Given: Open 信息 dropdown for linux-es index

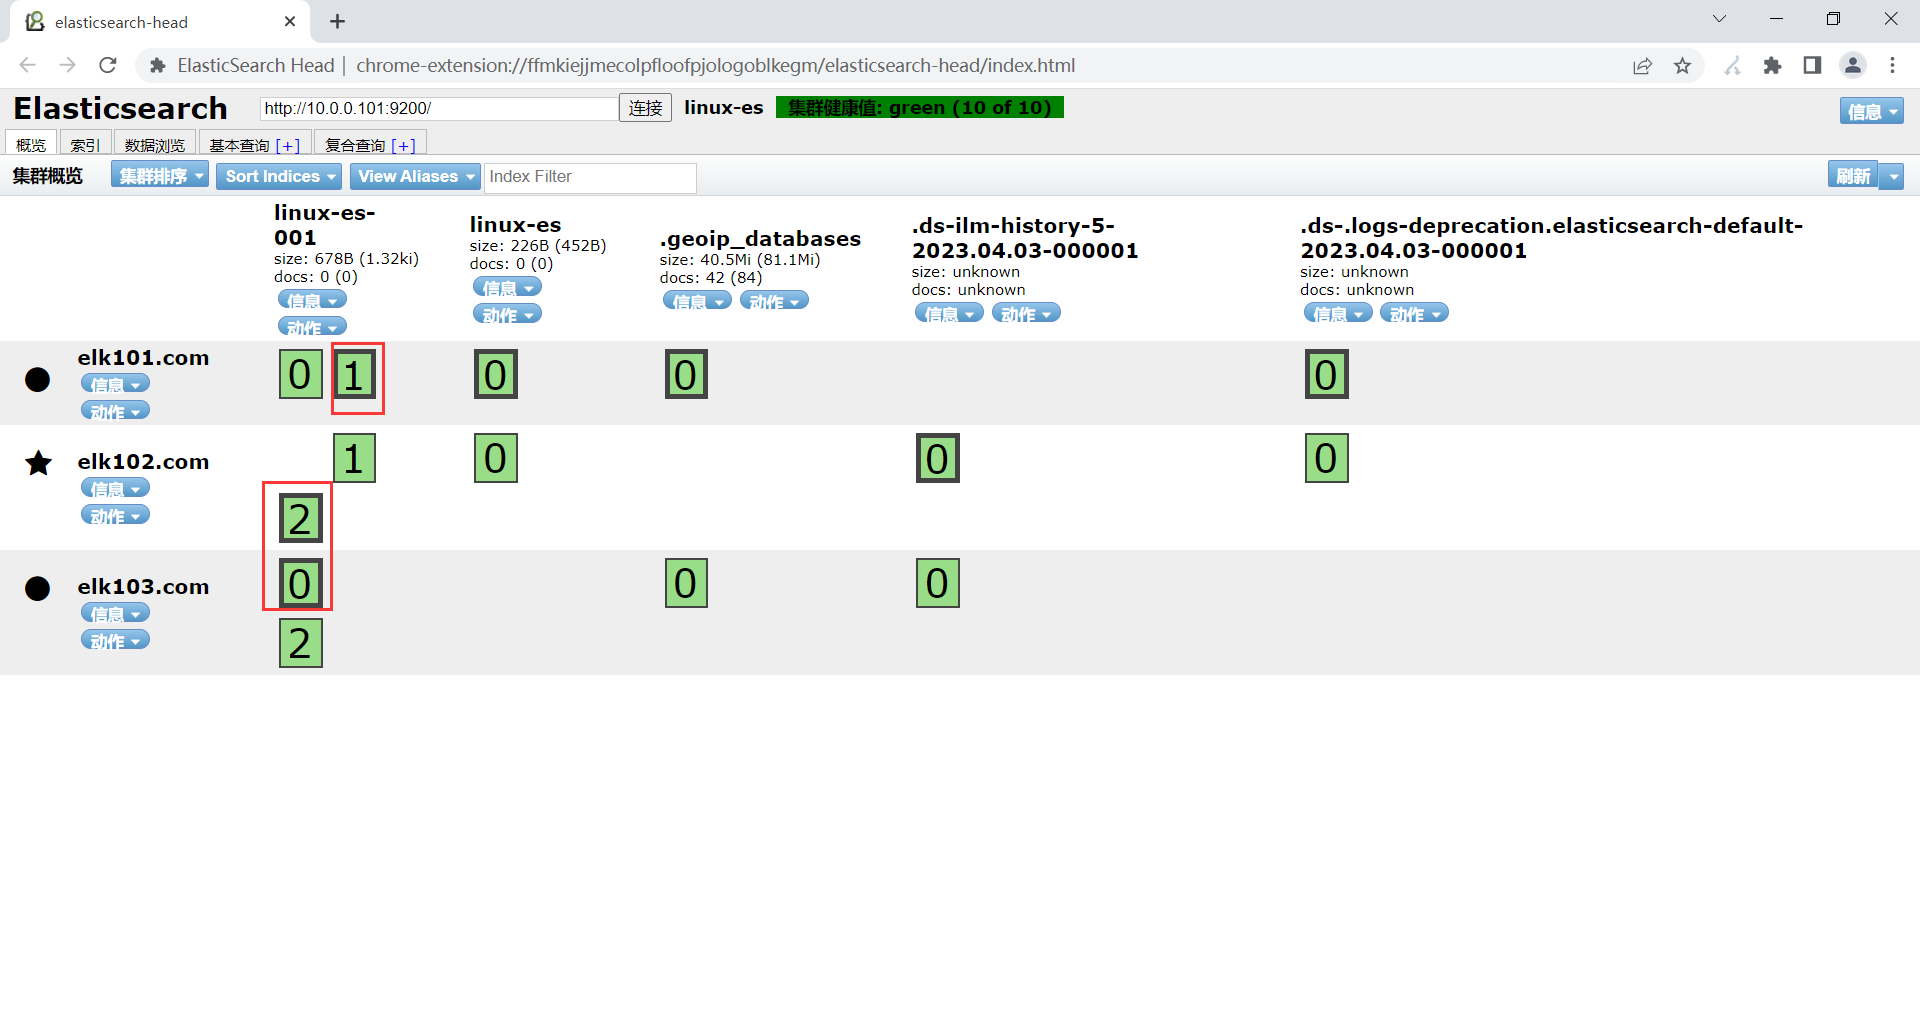Looking at the screenshot, I should tap(507, 288).
